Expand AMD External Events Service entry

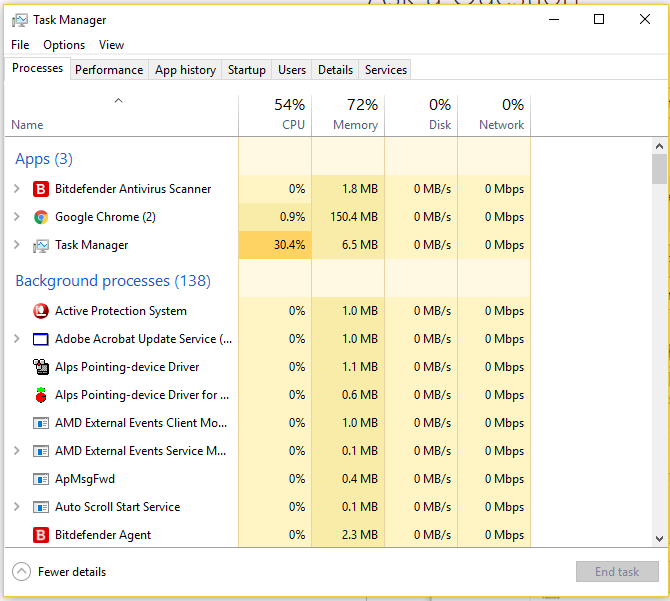click(17, 451)
